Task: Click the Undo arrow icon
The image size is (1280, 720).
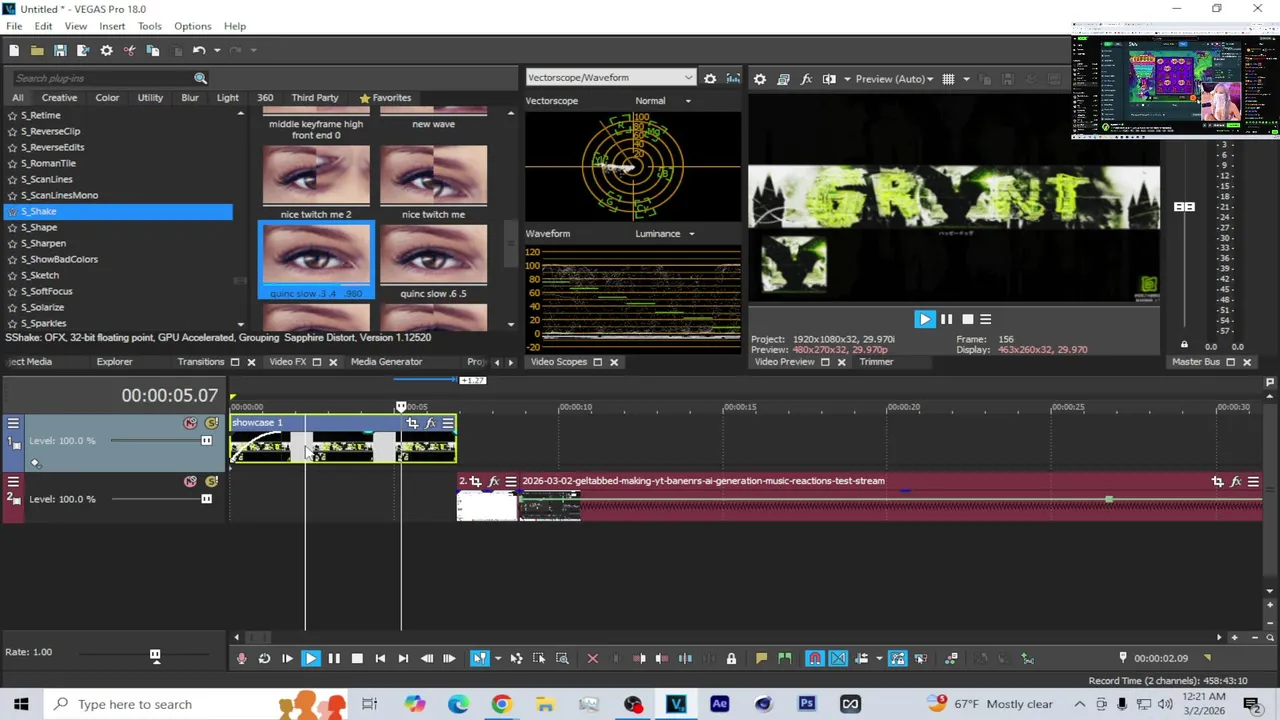Action: pyautogui.click(x=199, y=50)
